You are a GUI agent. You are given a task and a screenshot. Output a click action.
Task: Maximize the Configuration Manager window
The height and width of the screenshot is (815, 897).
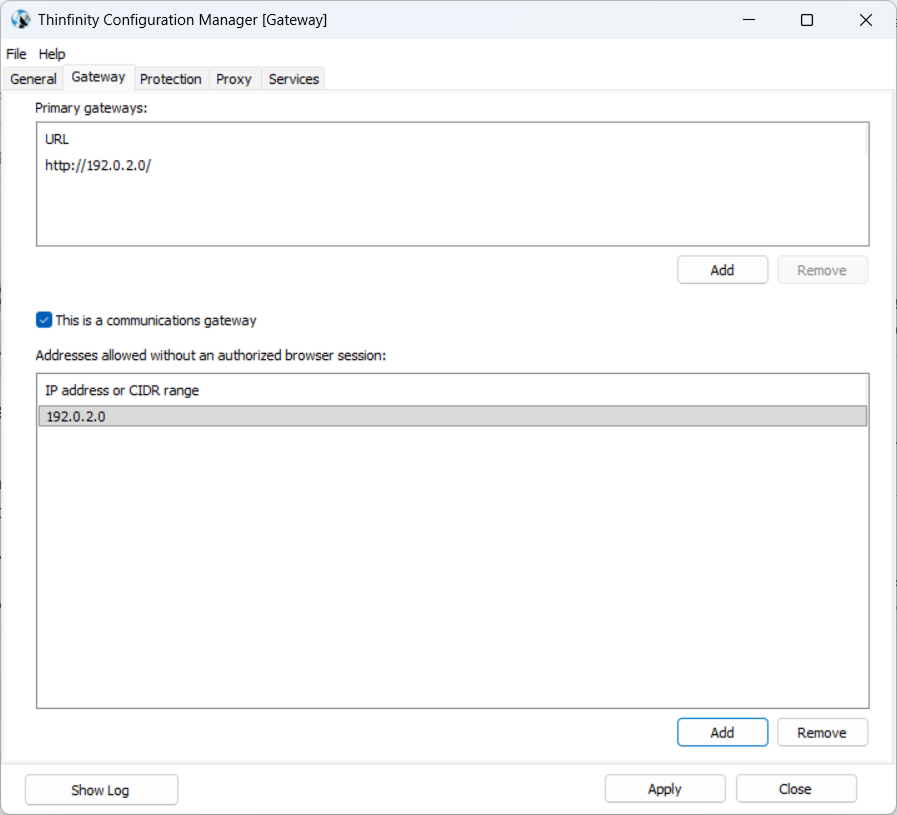point(807,20)
